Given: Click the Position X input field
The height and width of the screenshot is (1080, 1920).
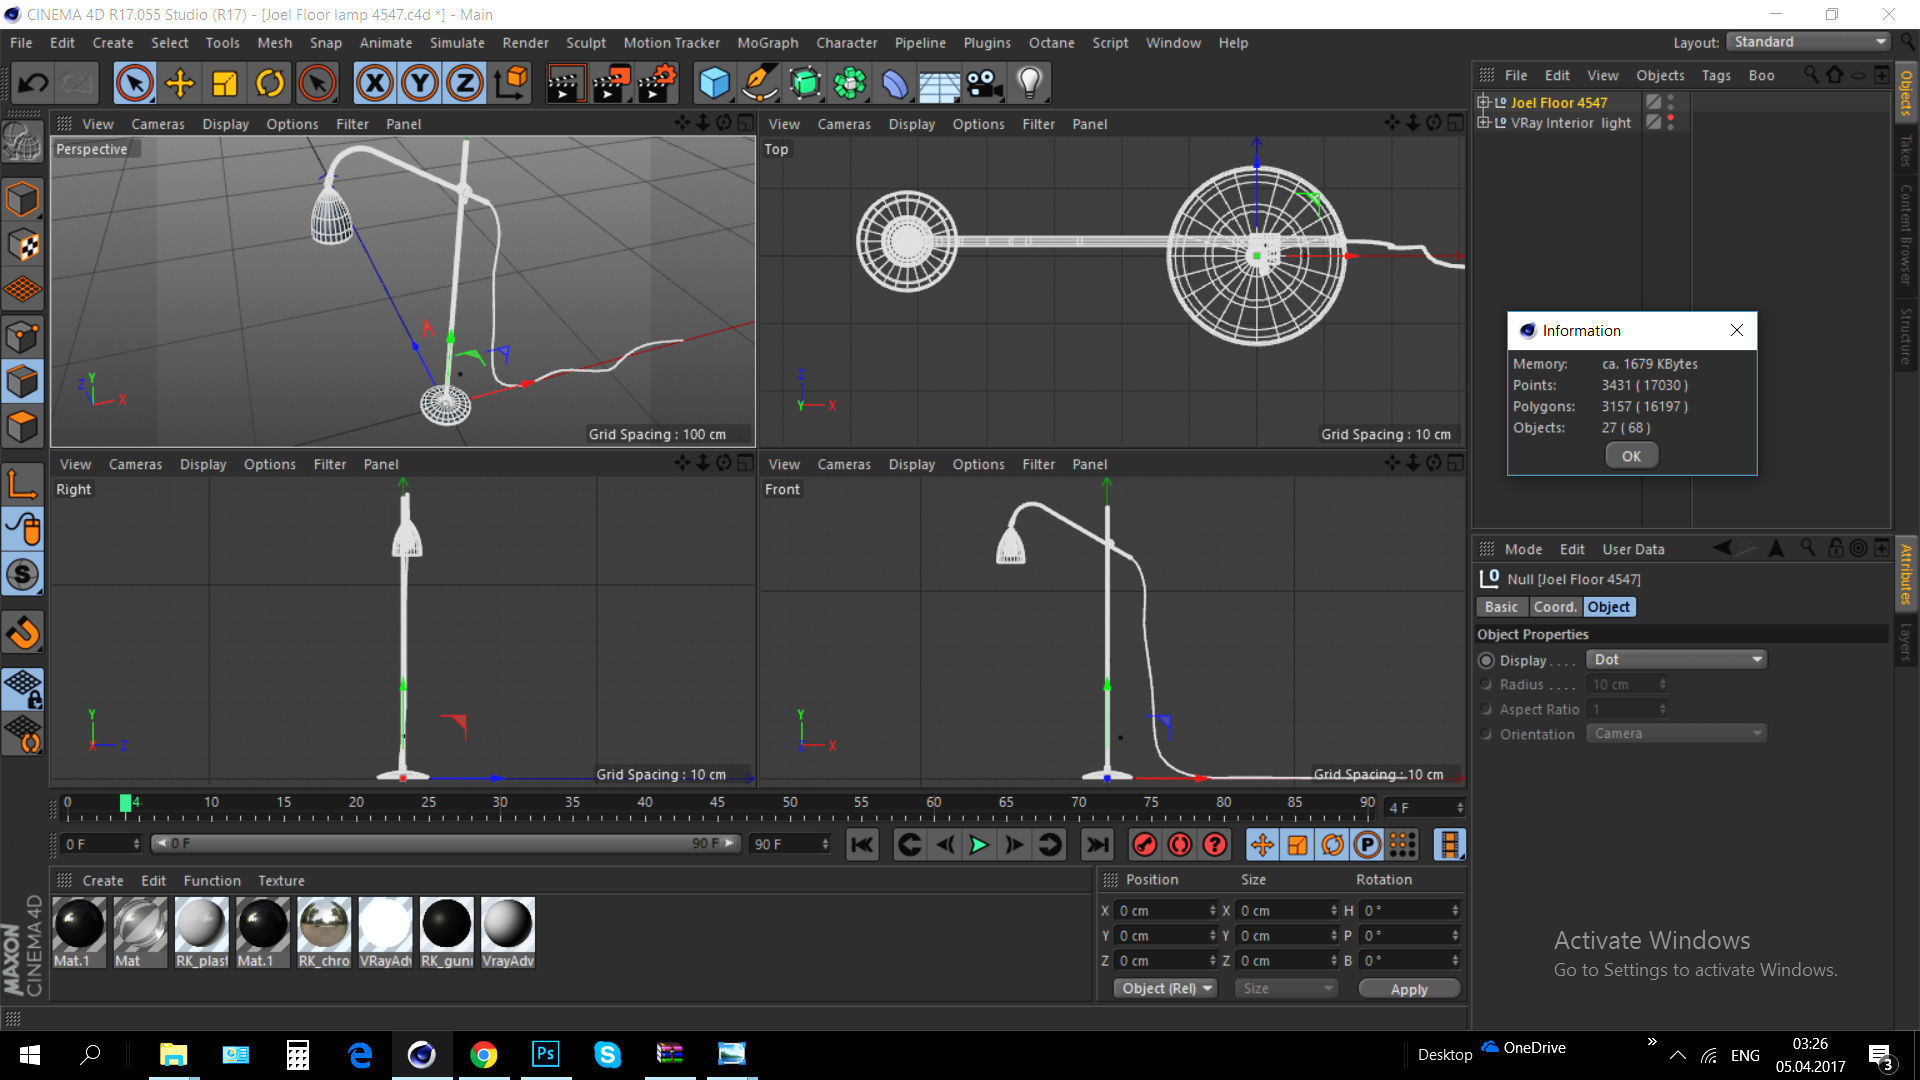Looking at the screenshot, I should click(x=1164, y=911).
